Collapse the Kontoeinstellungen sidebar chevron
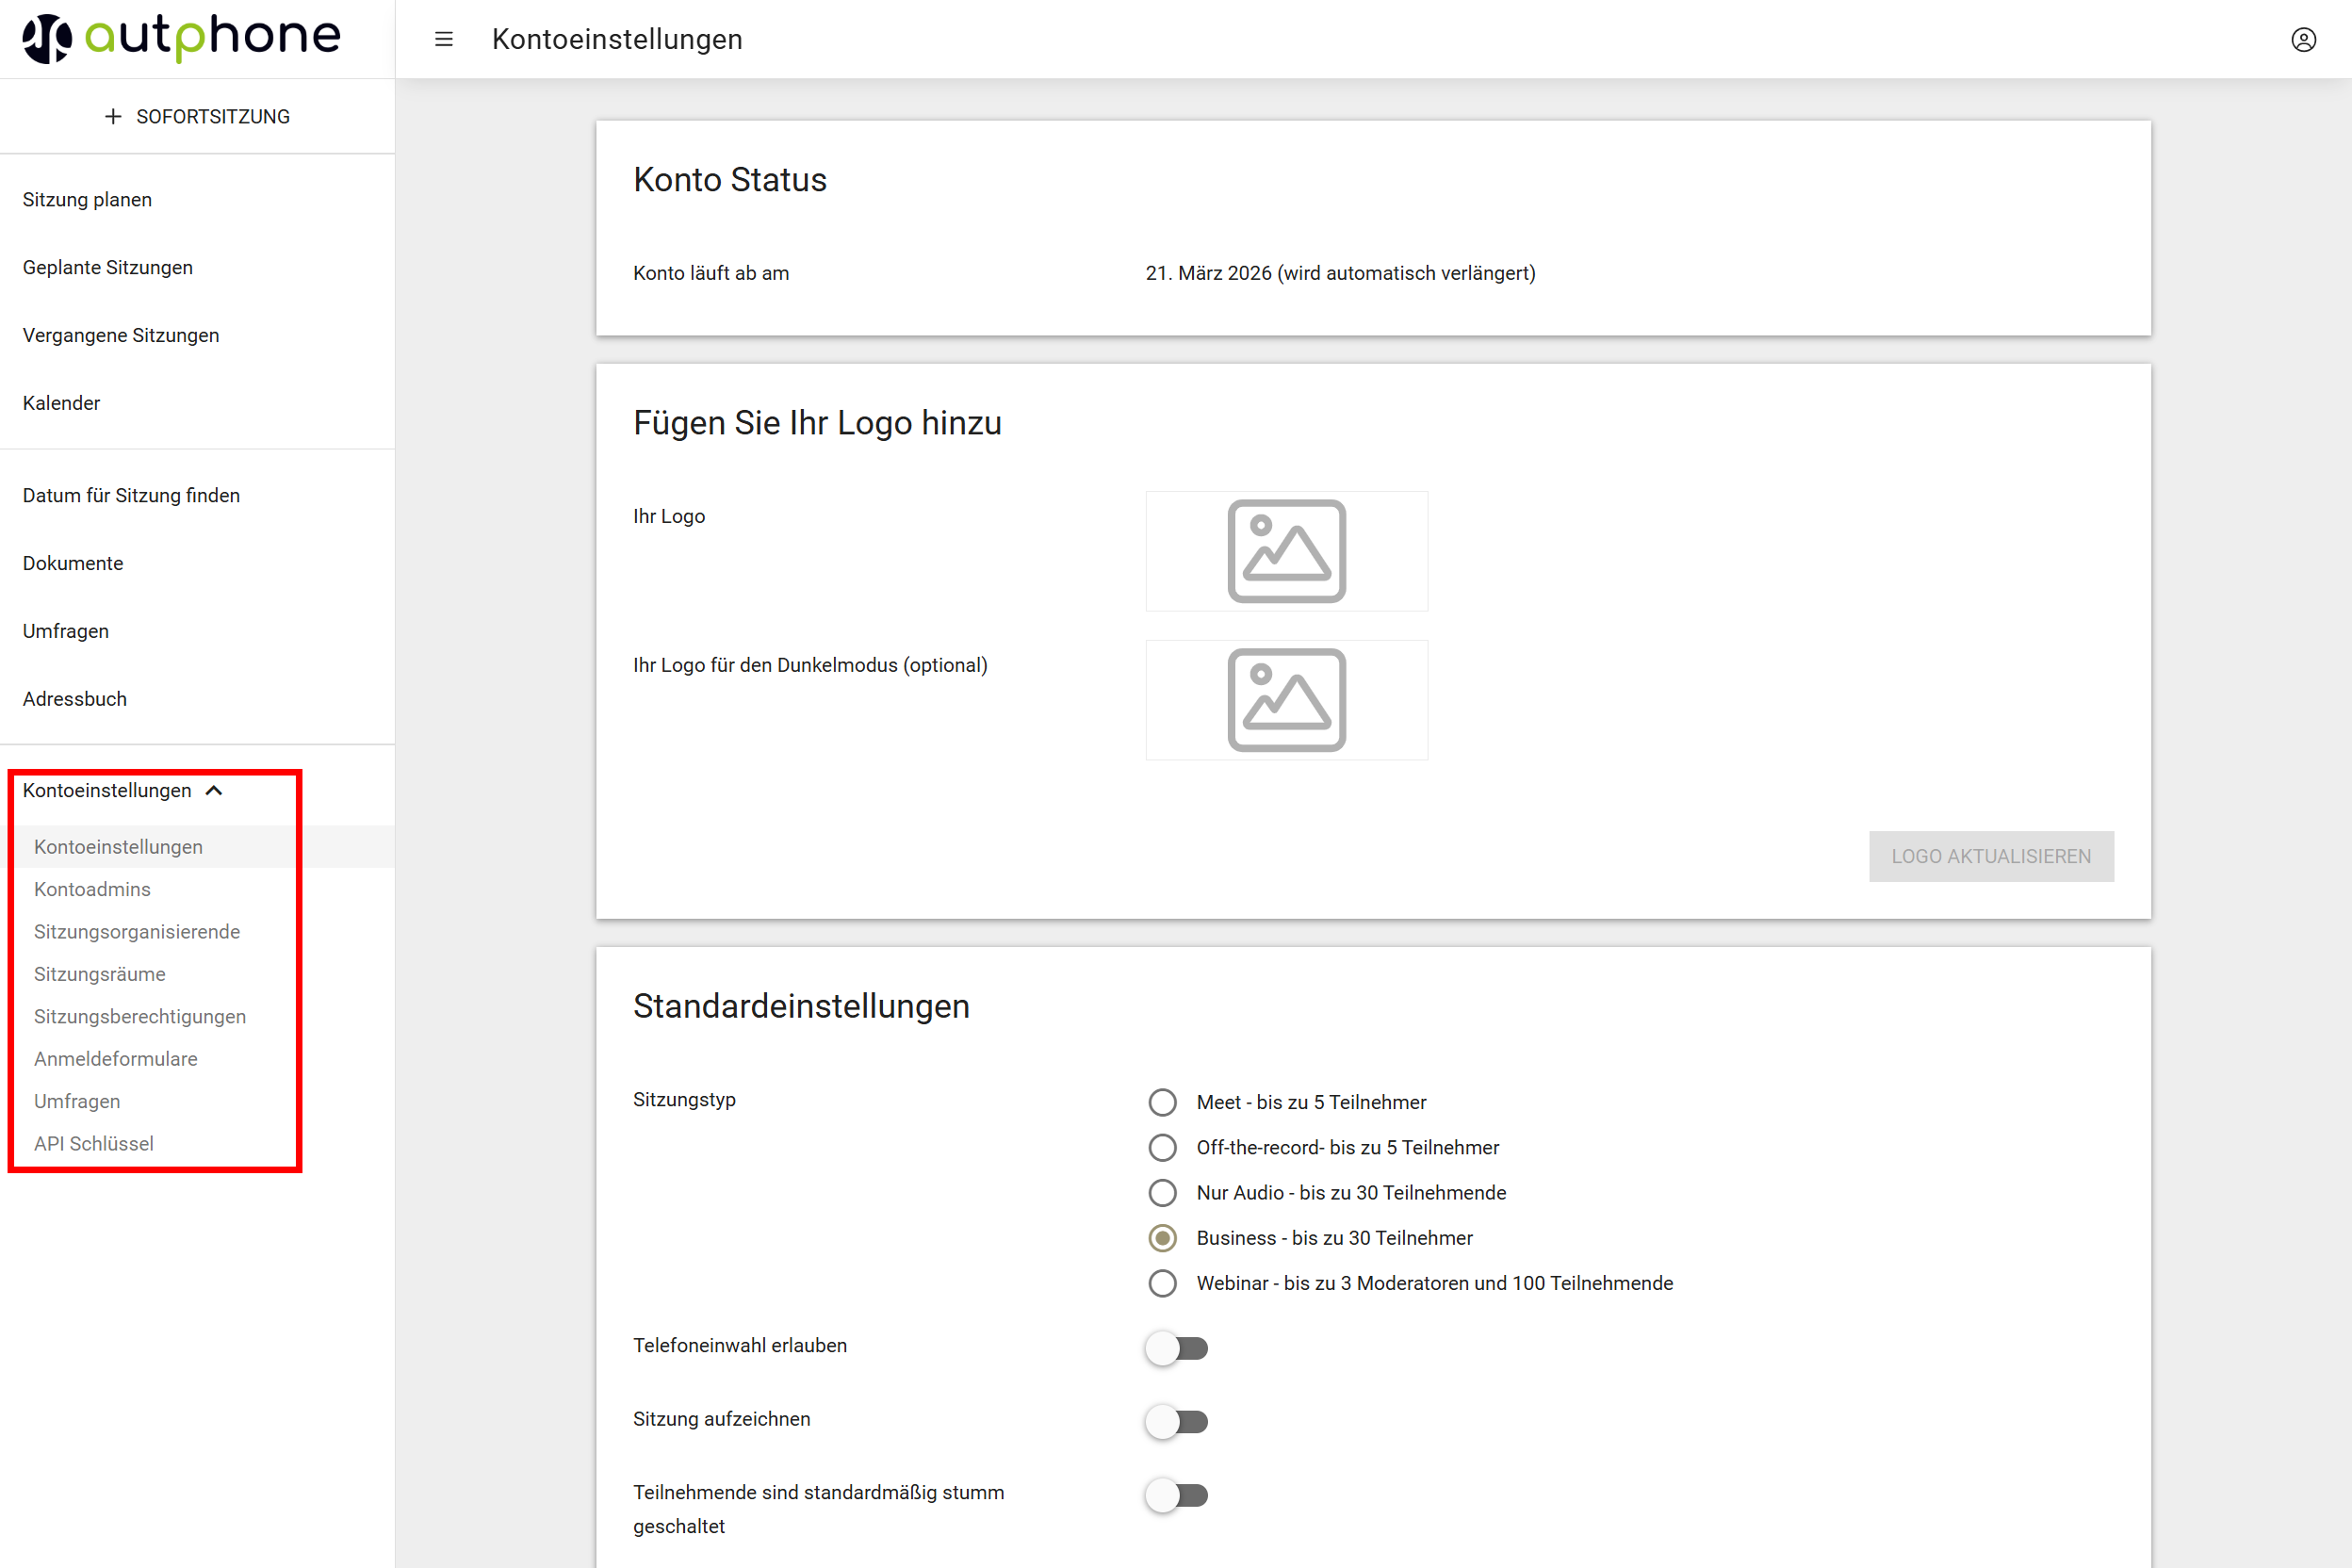2352x1568 pixels. click(214, 791)
